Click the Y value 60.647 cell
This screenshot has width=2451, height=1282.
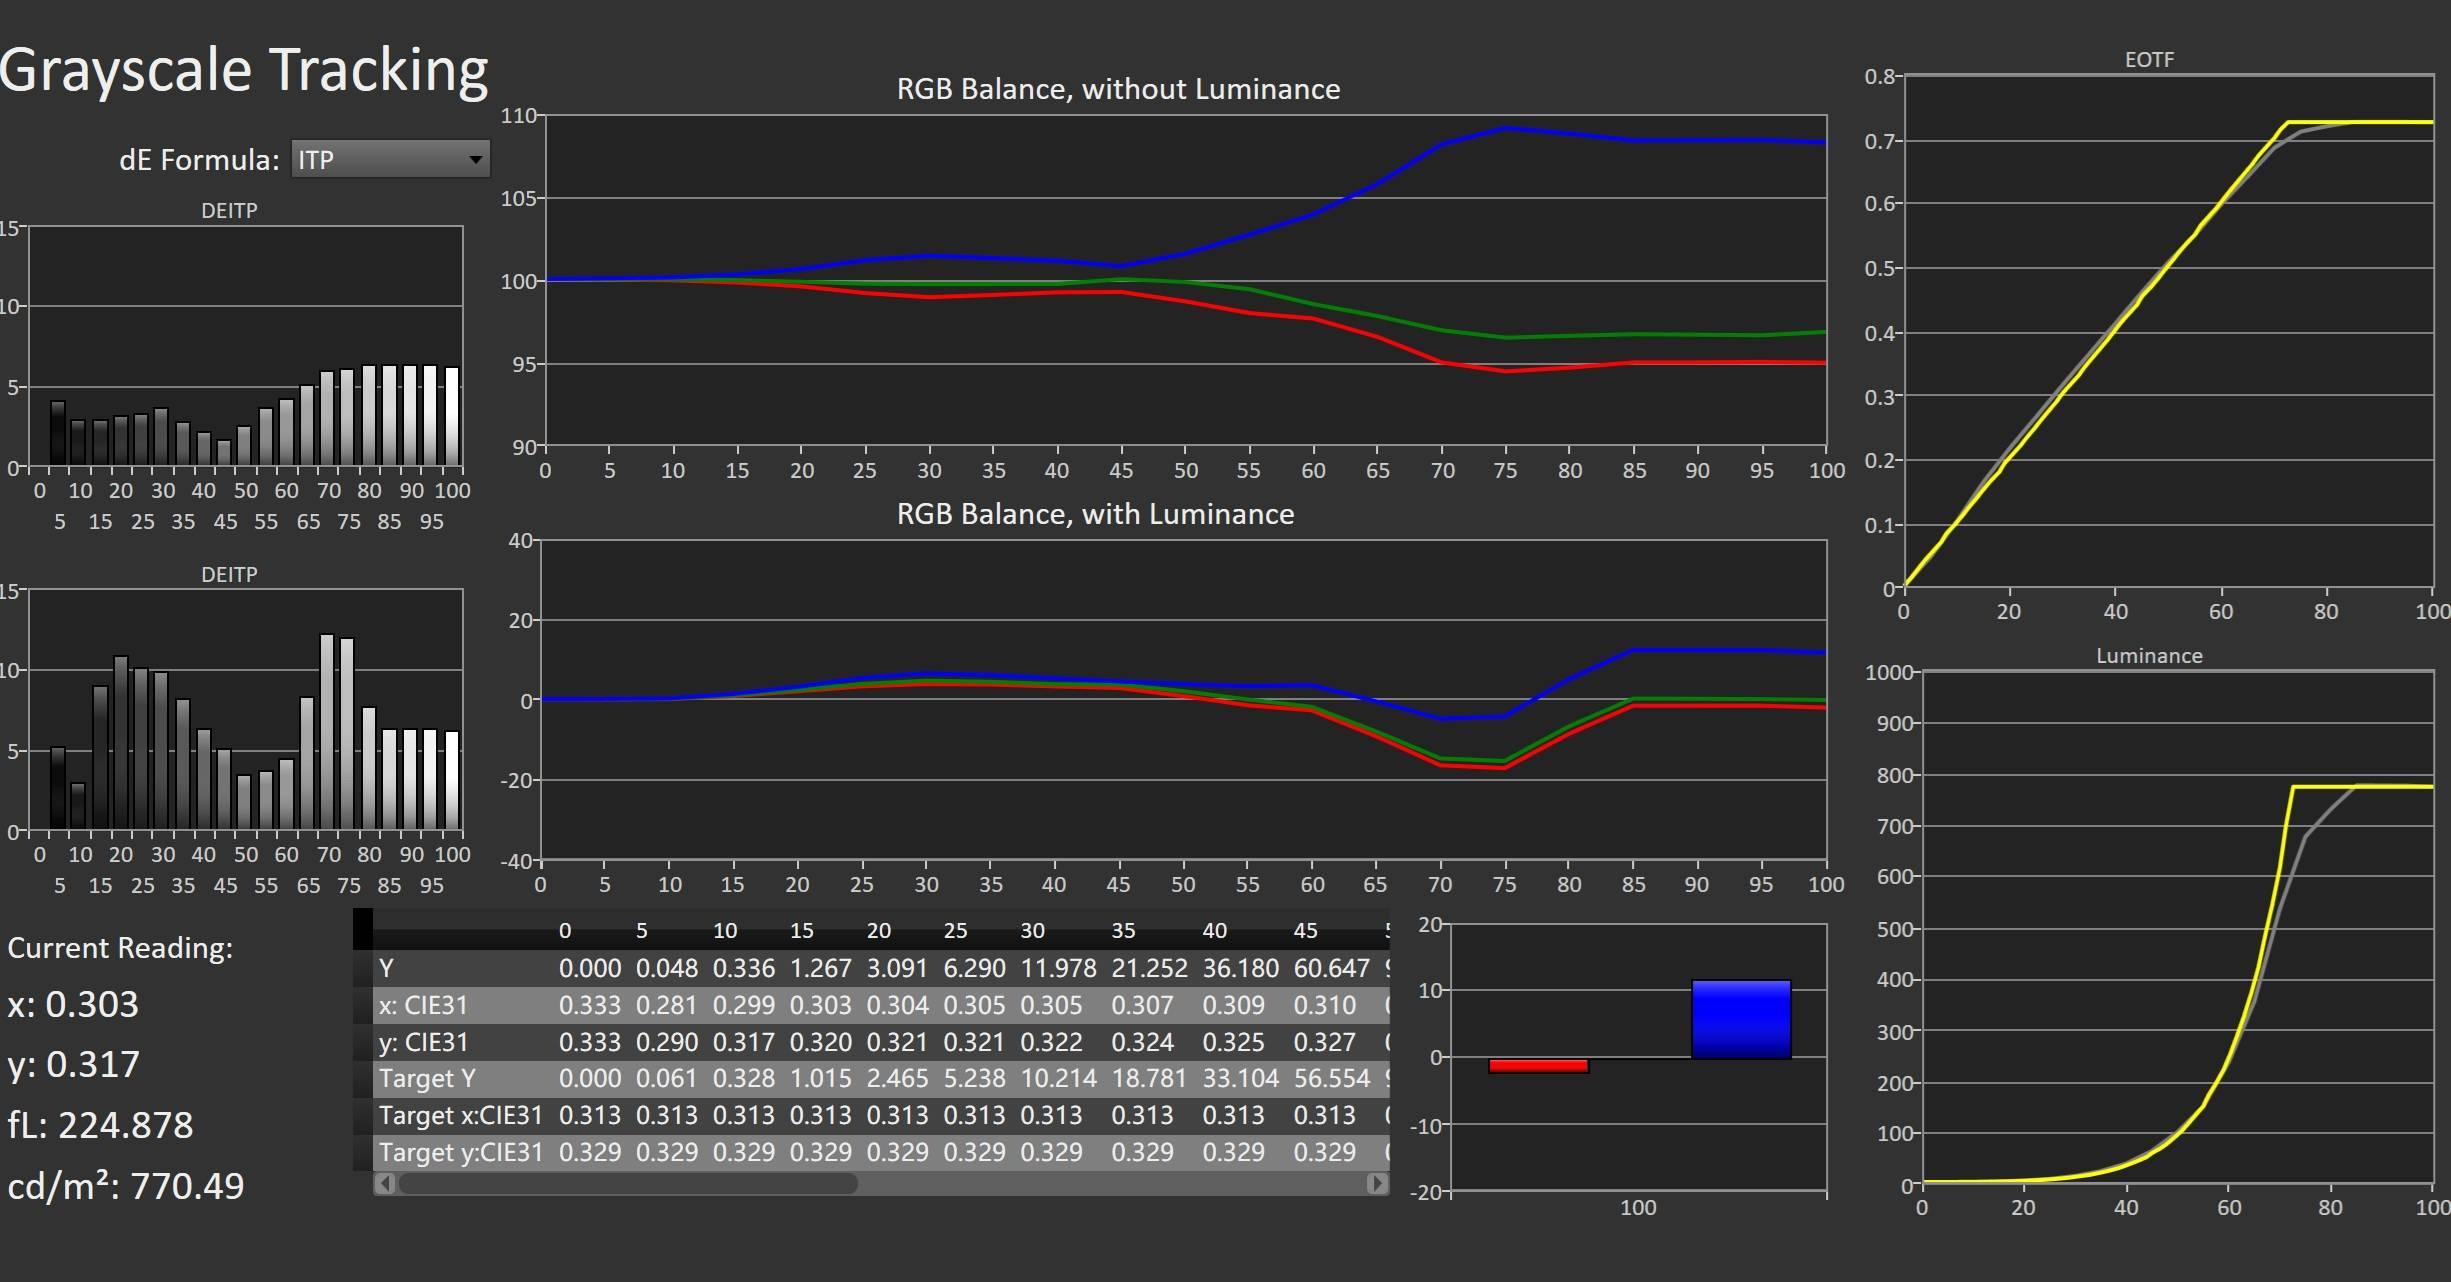point(1330,968)
